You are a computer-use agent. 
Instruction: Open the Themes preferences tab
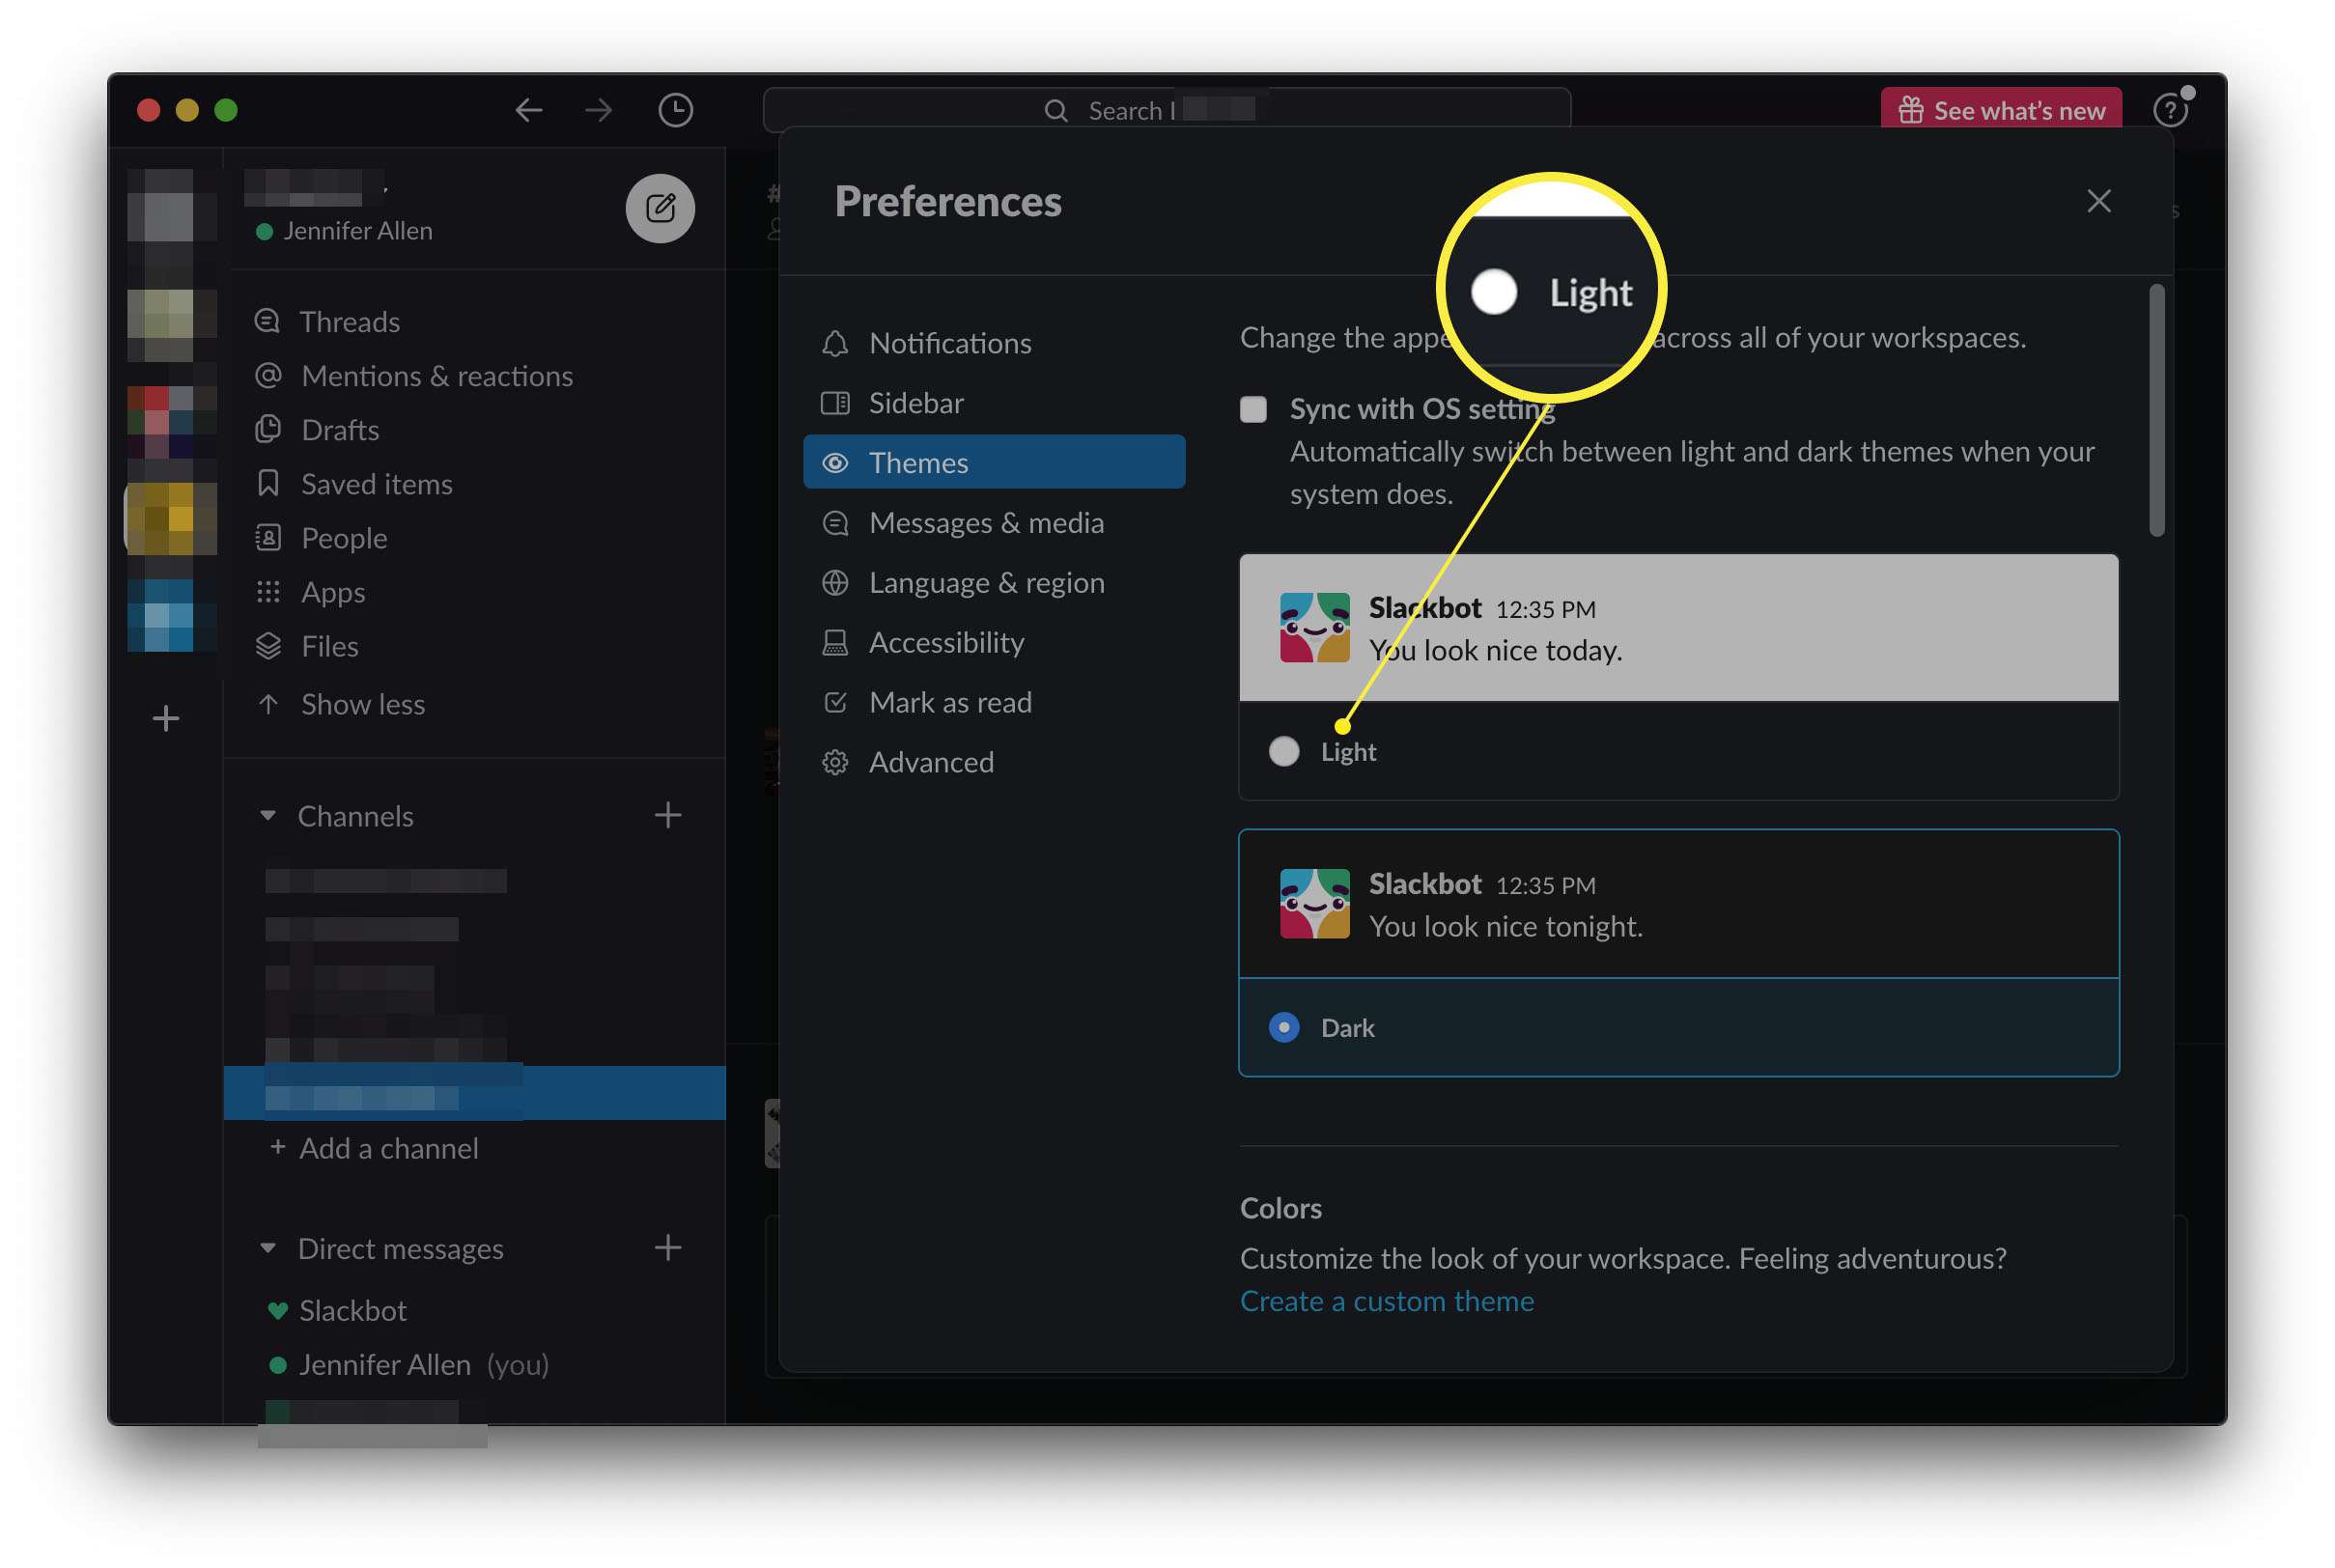coord(994,463)
